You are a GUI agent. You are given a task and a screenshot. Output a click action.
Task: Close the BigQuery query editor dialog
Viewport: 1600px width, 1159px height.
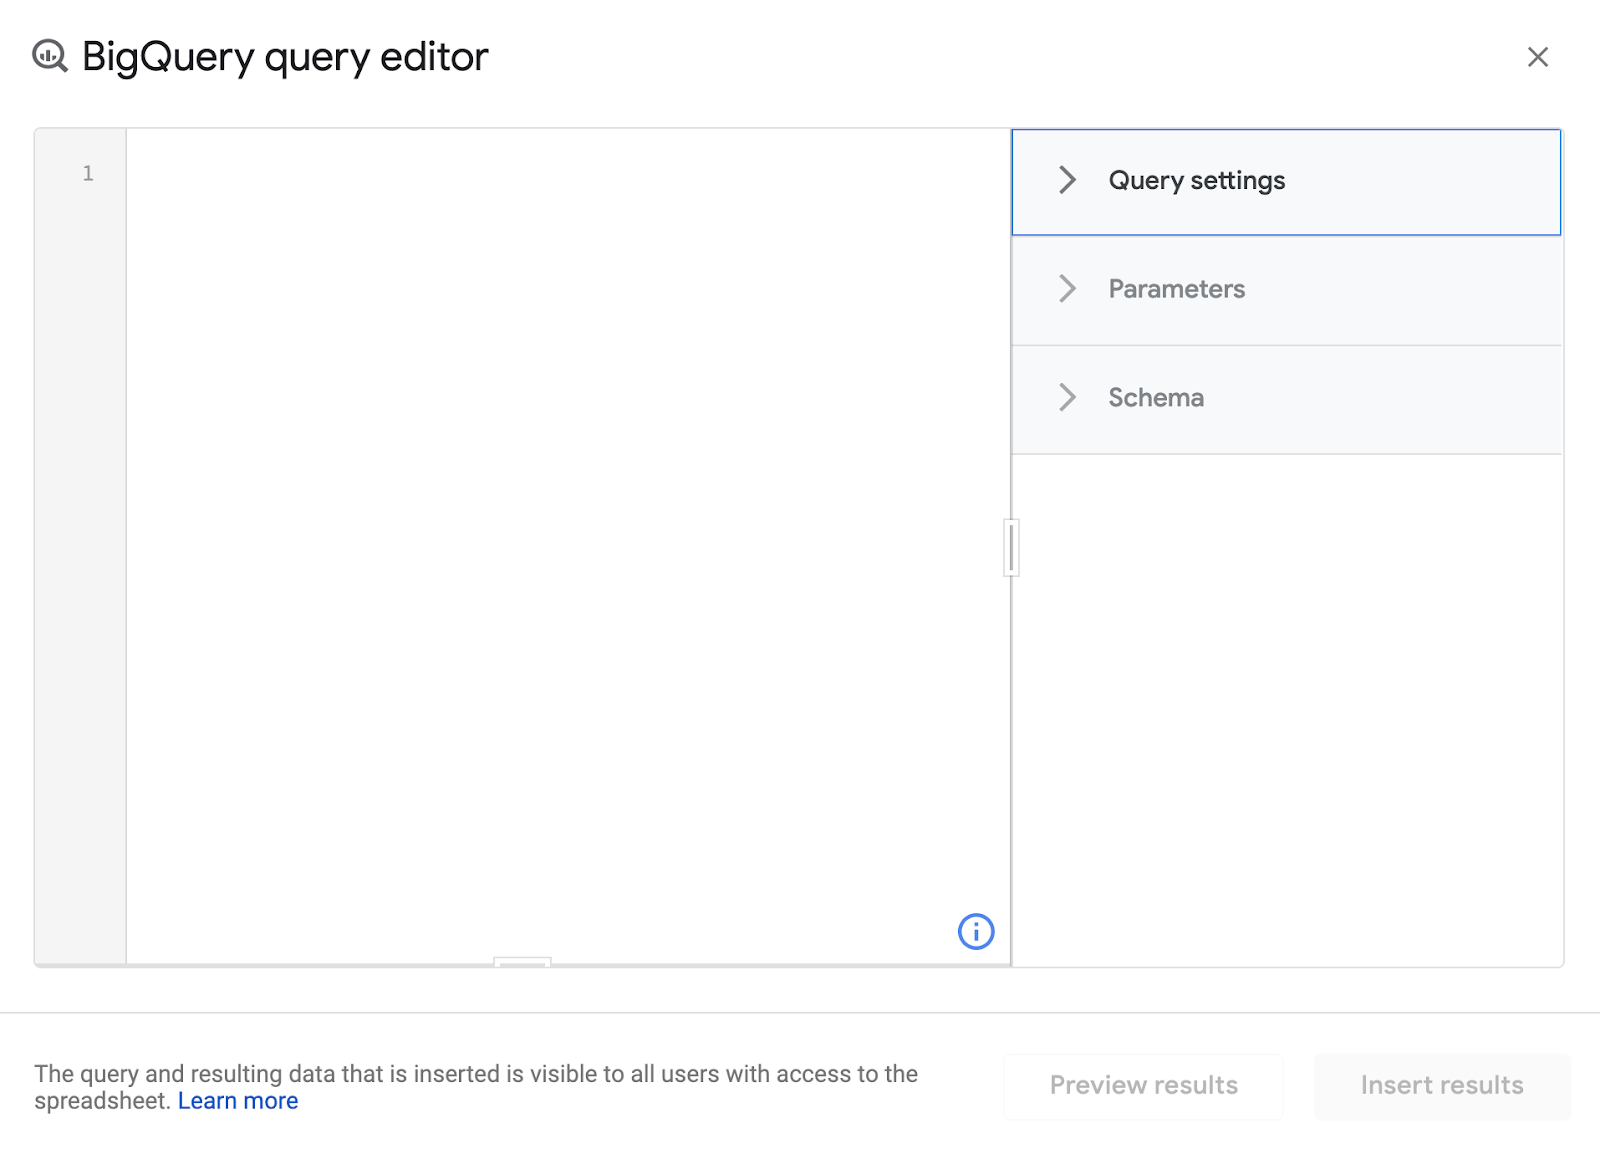tap(1538, 57)
